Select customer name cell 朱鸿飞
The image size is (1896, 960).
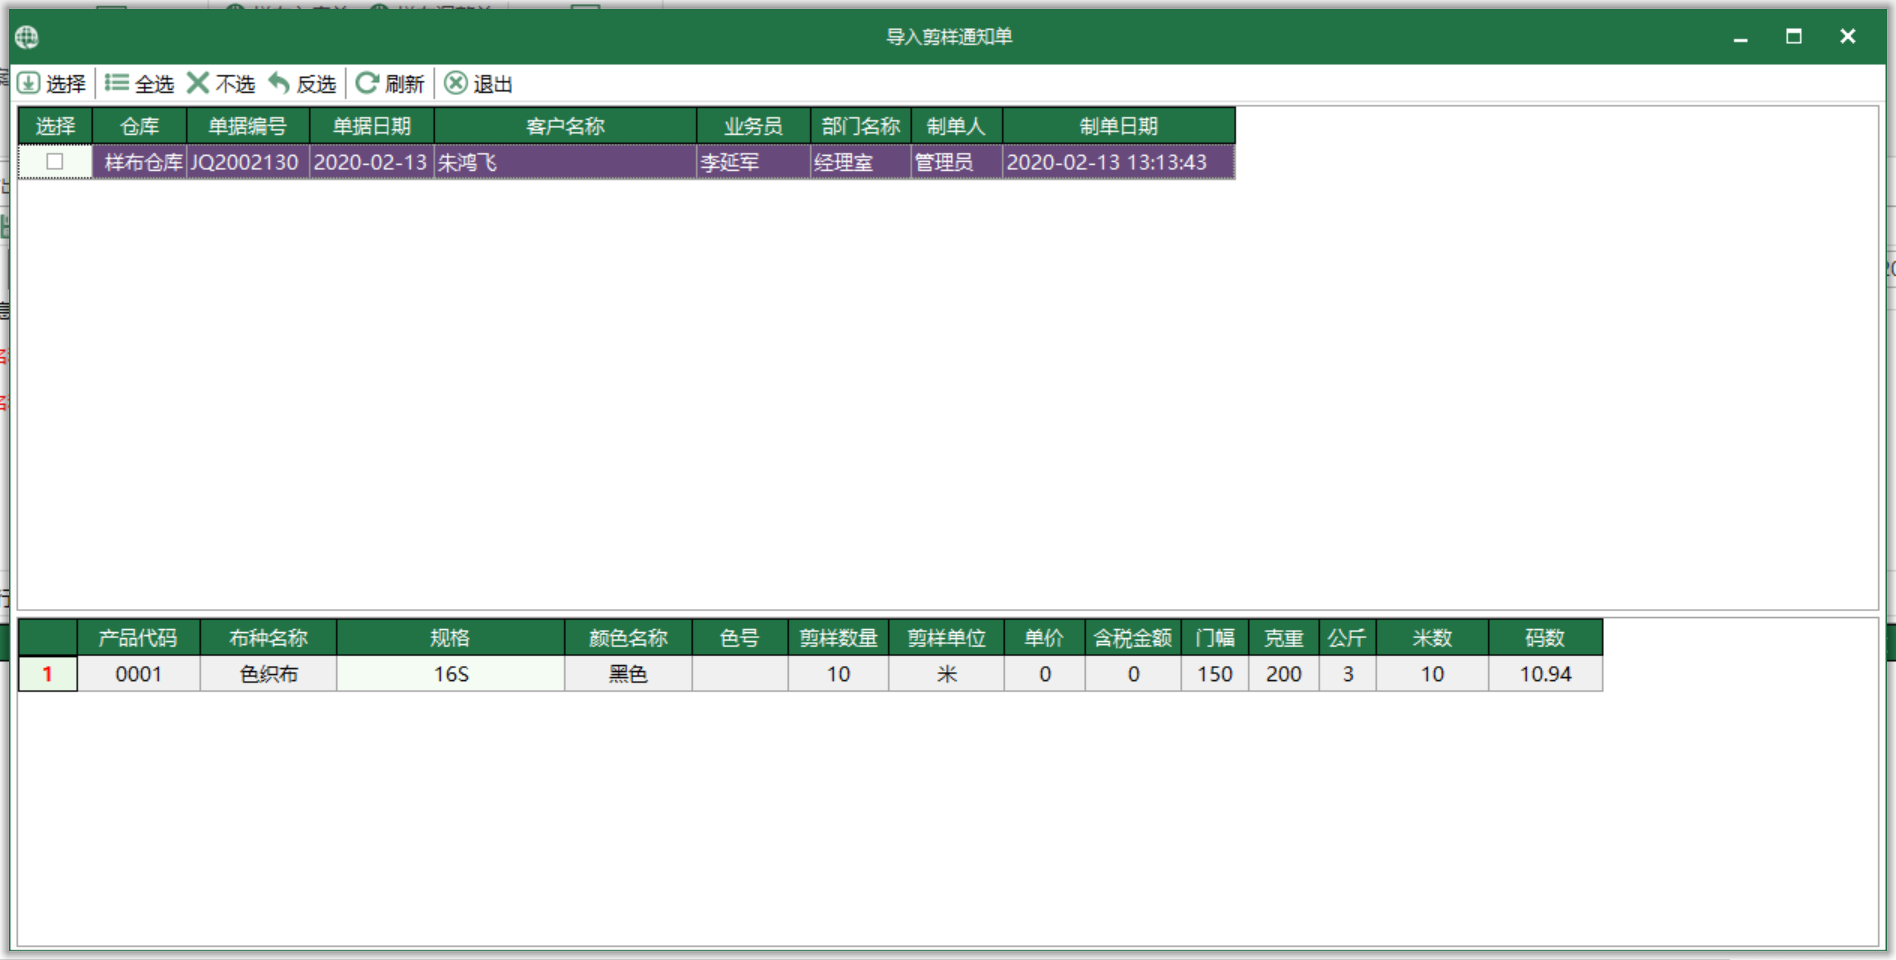click(x=566, y=162)
